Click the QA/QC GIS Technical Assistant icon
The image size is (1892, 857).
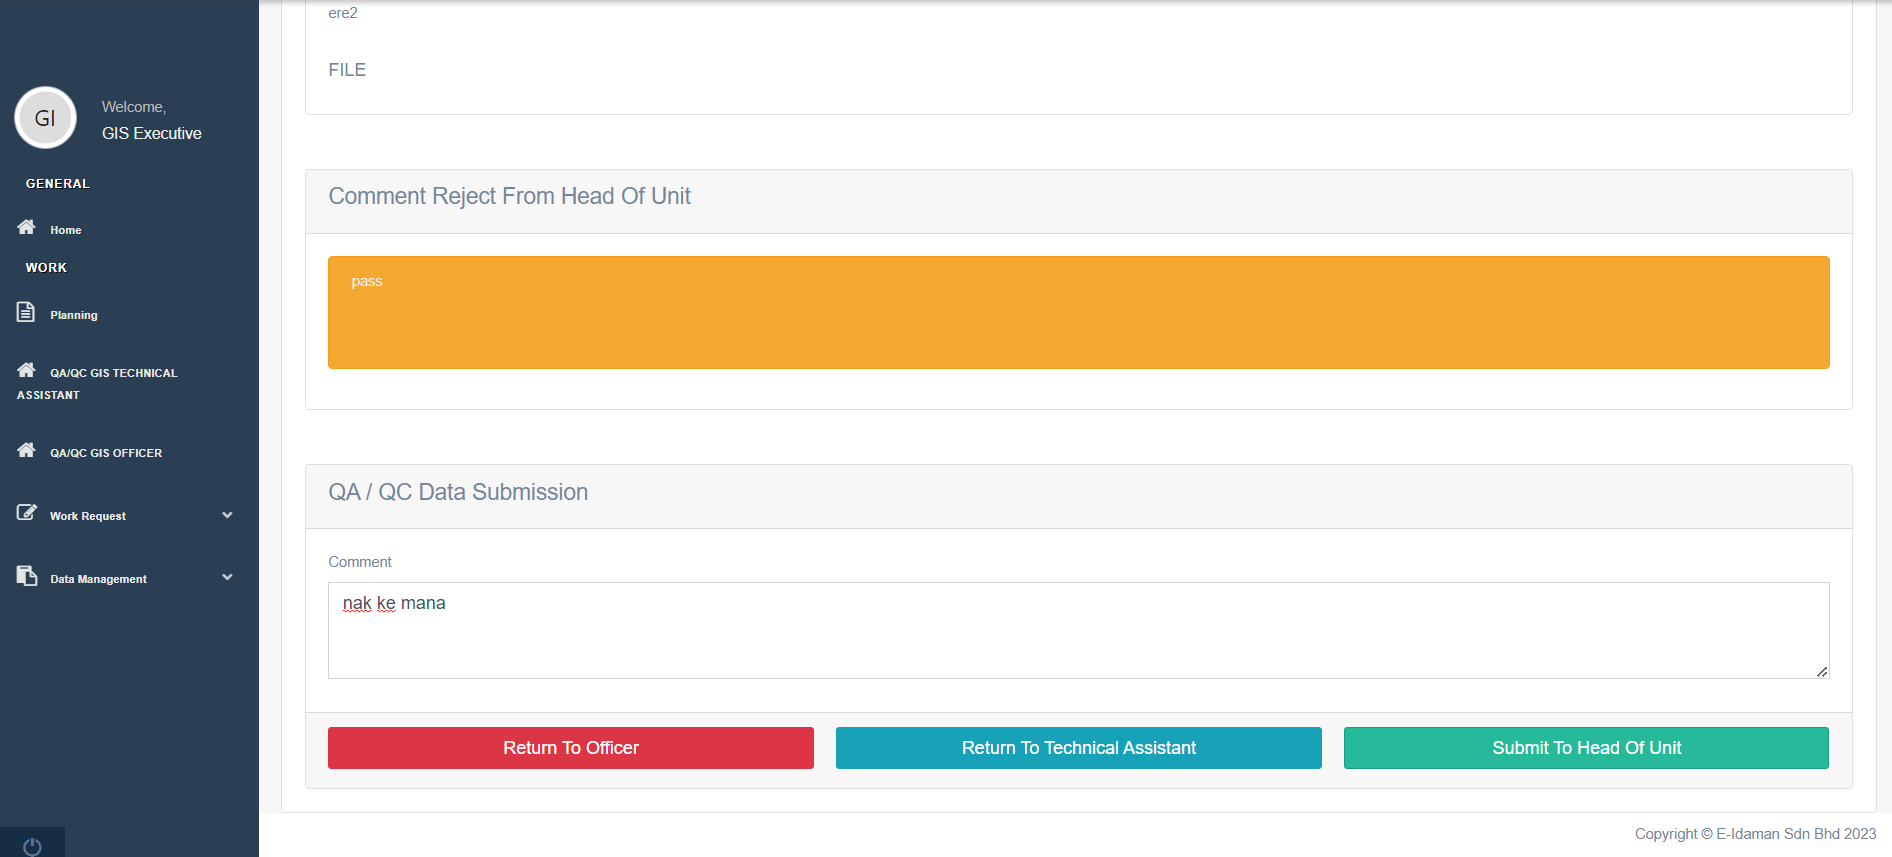point(26,371)
